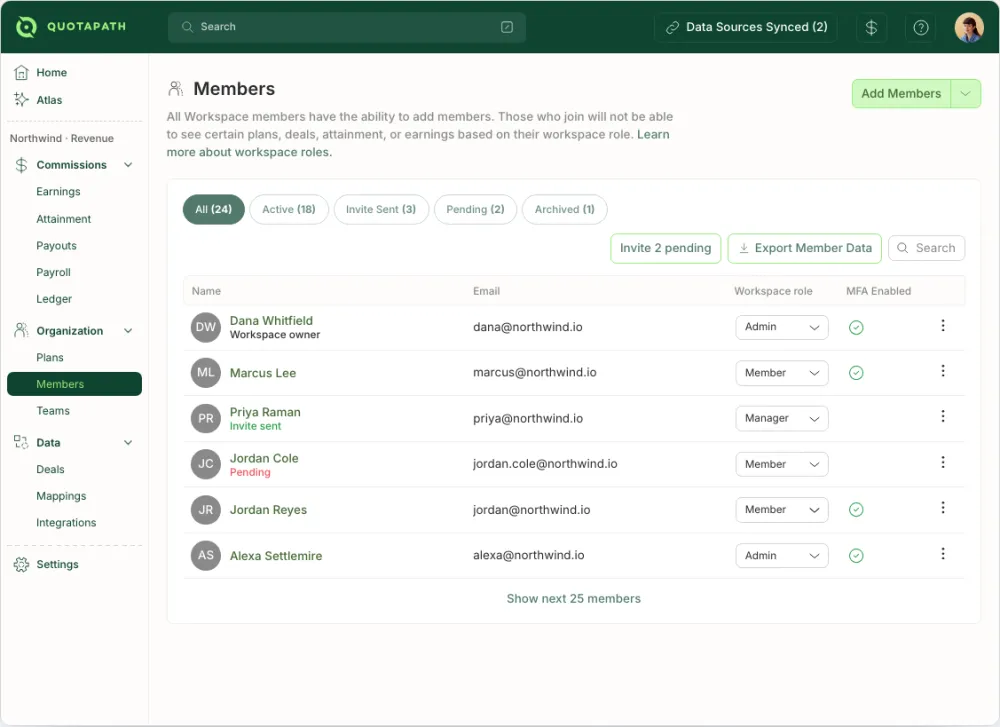Click the Data mapping icon in sidebar

pyautogui.click(x=21, y=442)
